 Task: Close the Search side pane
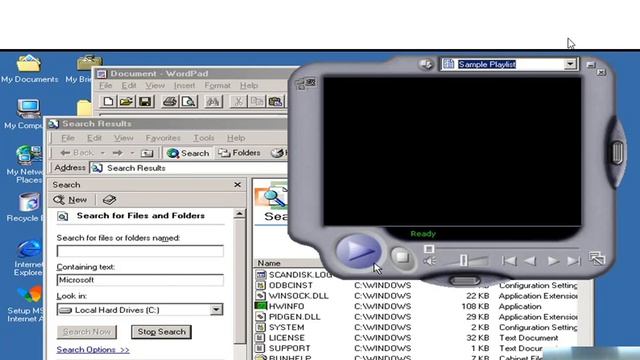(x=238, y=184)
